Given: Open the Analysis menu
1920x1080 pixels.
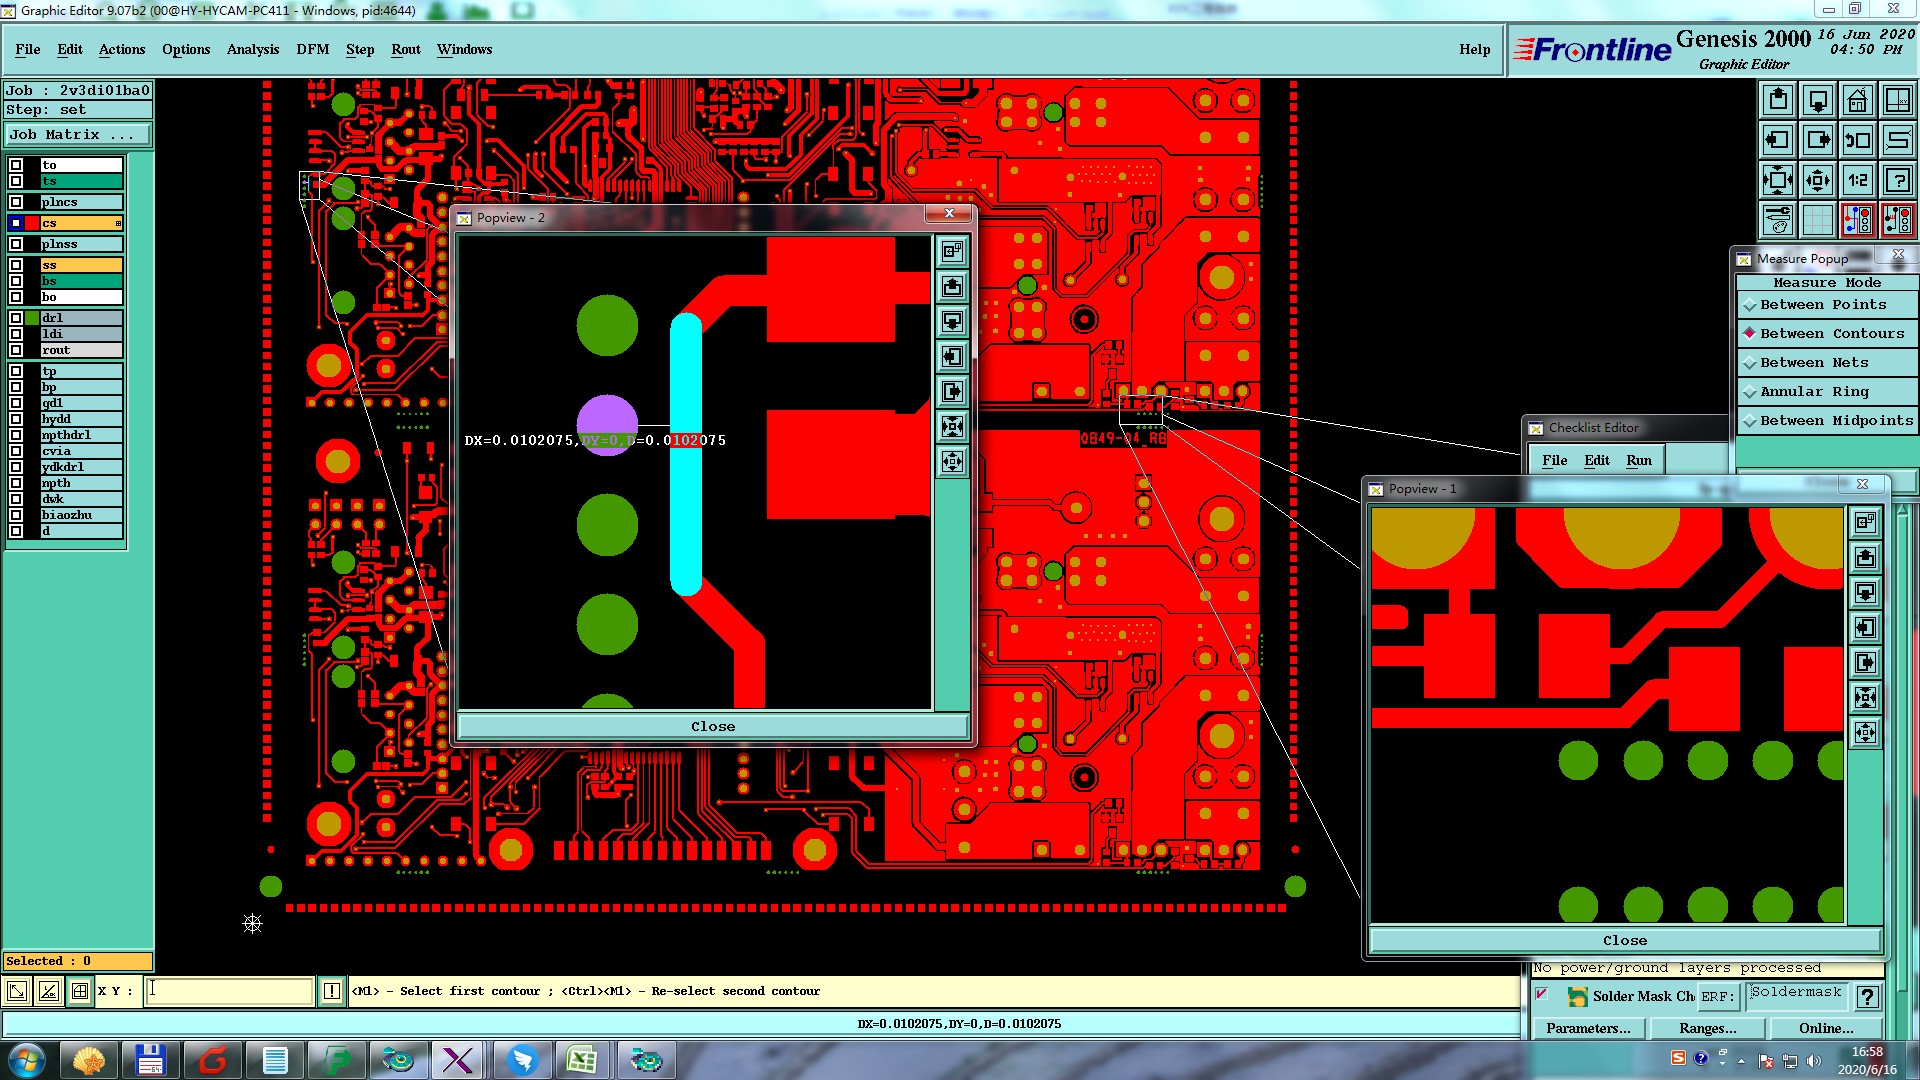Looking at the screenshot, I should pyautogui.click(x=252, y=49).
